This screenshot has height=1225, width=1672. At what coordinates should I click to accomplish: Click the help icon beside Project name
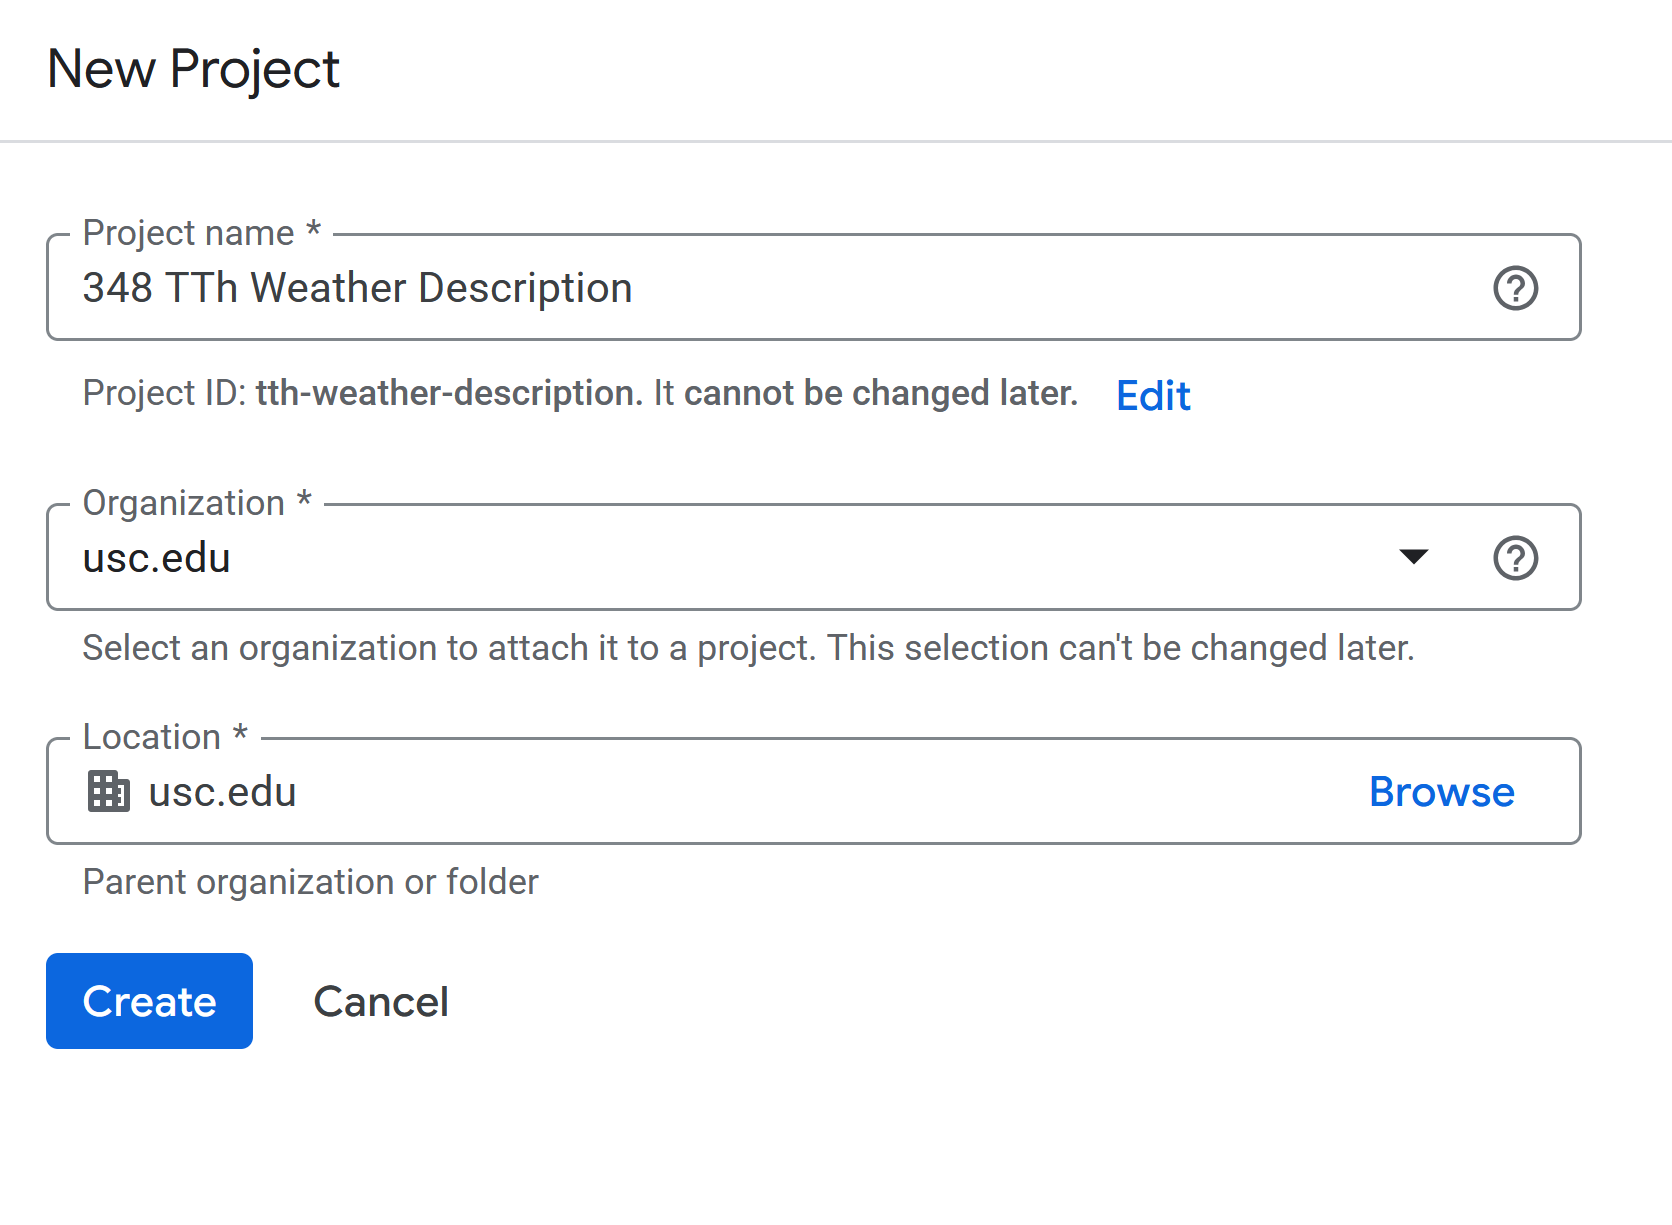pos(1515,289)
